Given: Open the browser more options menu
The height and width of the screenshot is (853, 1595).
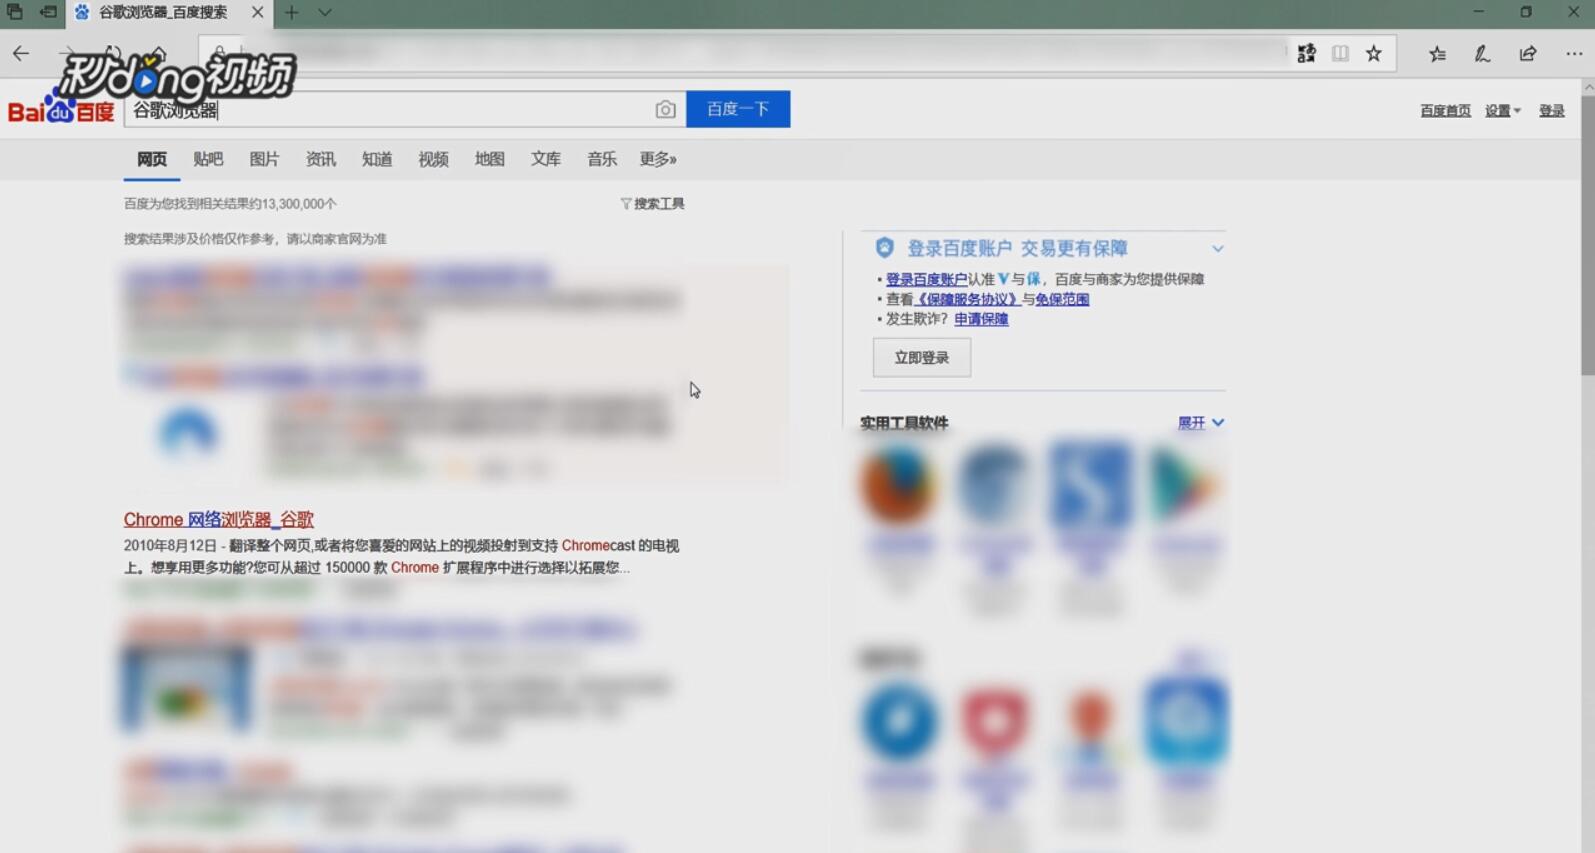Looking at the screenshot, I should click(1574, 54).
